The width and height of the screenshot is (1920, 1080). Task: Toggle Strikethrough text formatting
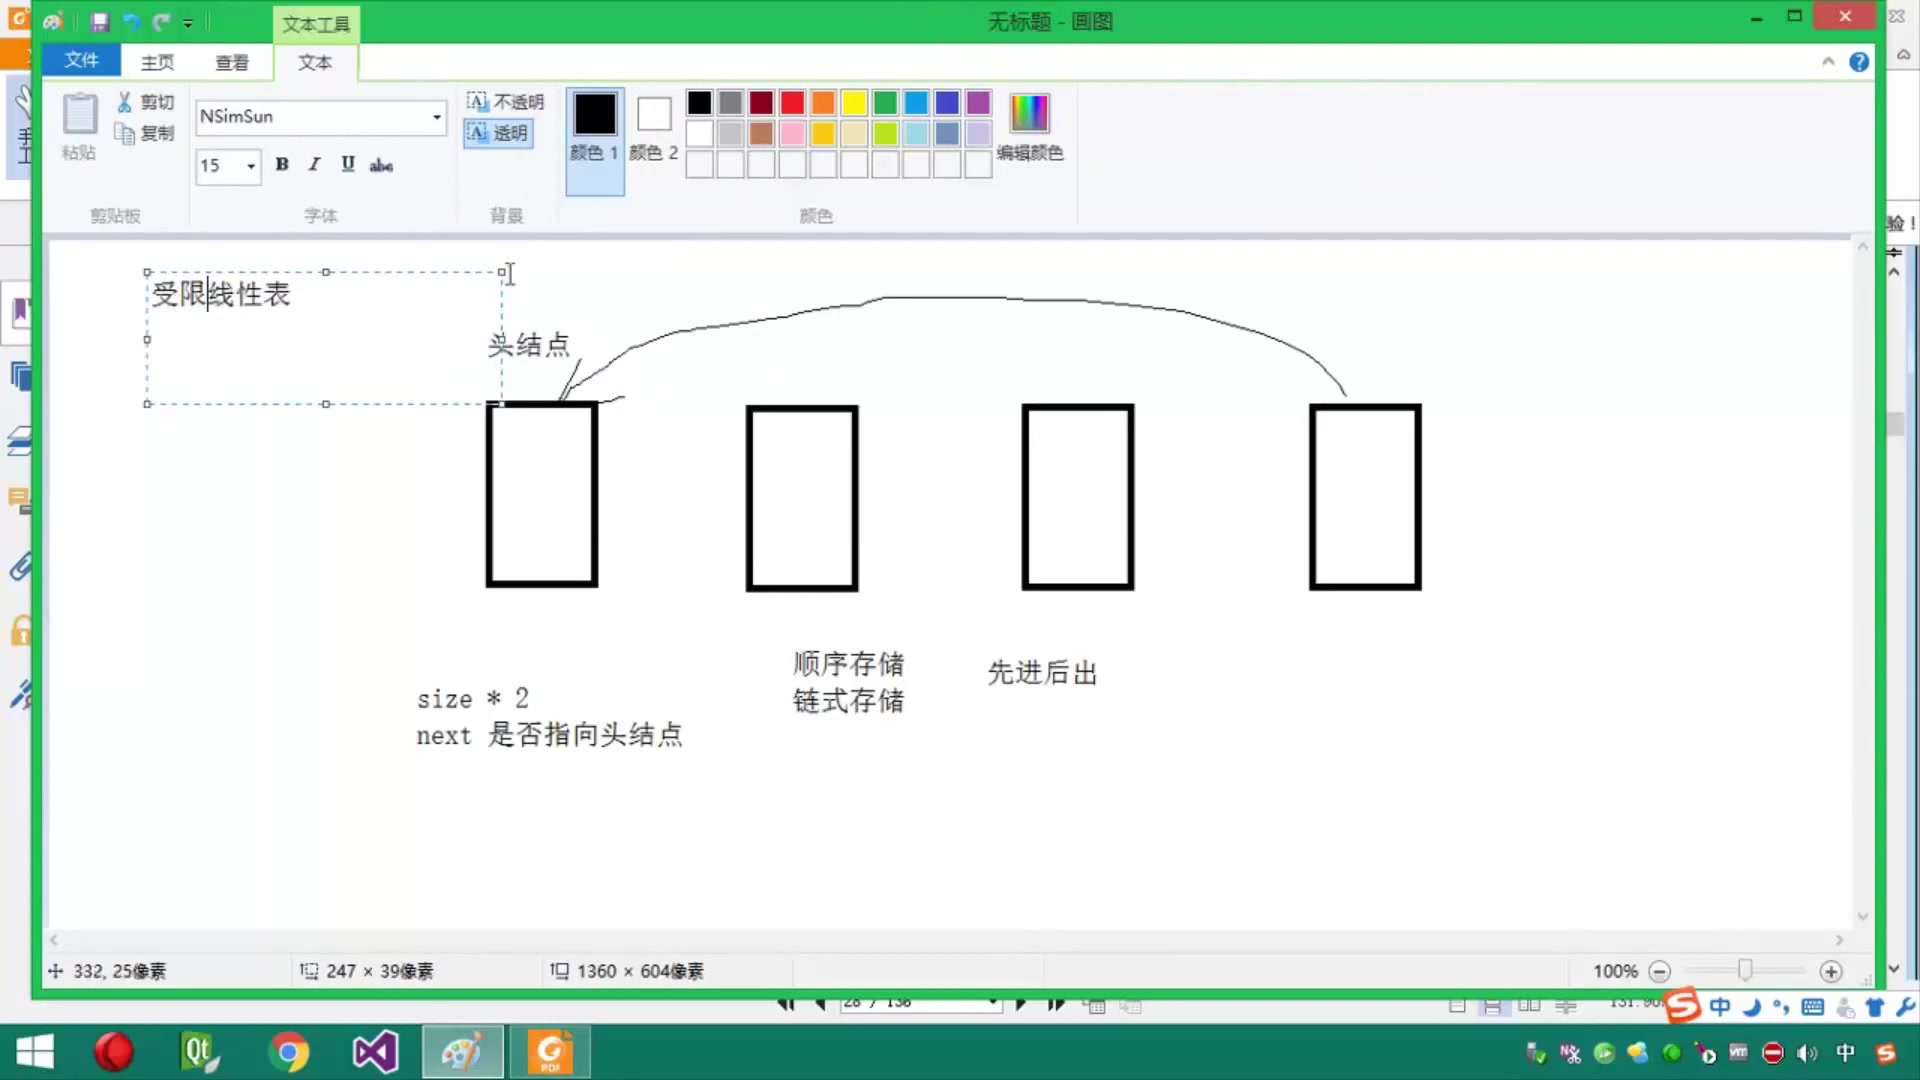(381, 165)
